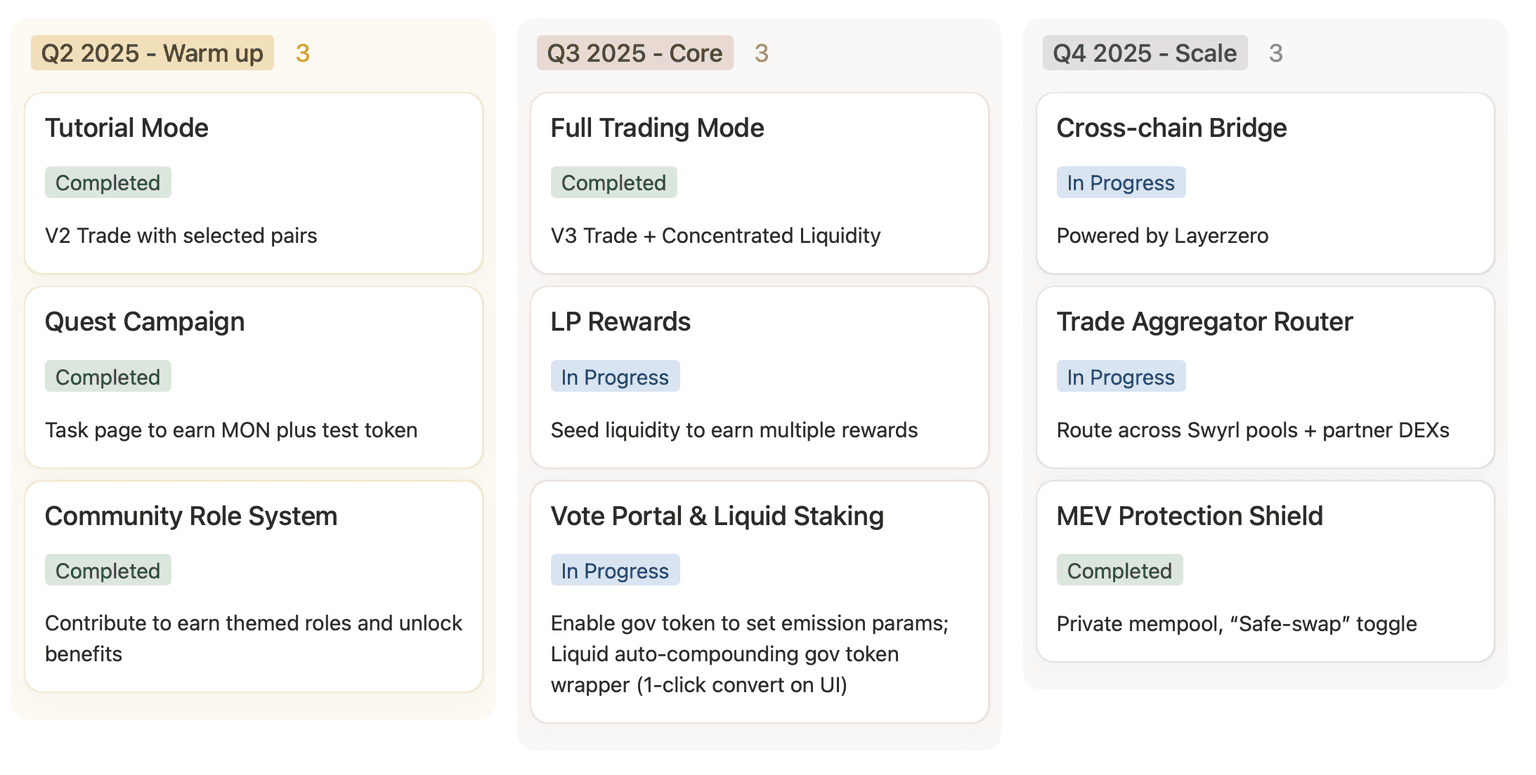Click the In Progress badge on Trade Aggregator Router
Screen dimensions: 1536x775
tap(1120, 376)
